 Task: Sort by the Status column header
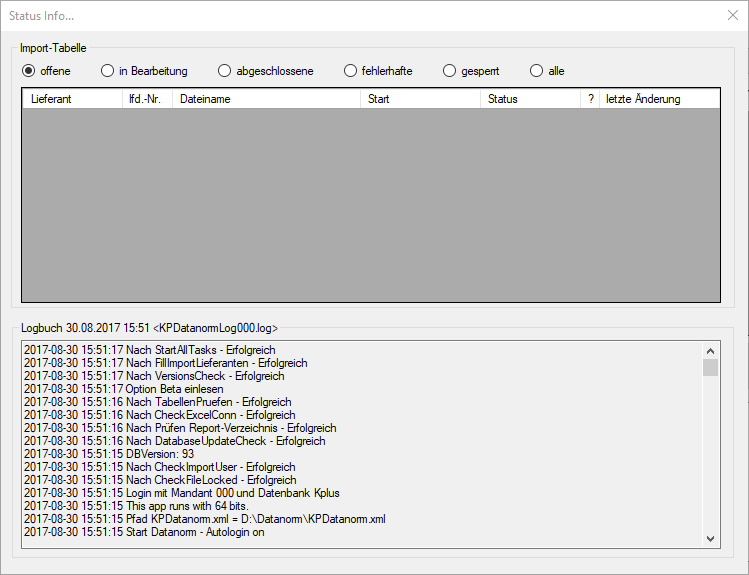tap(531, 99)
